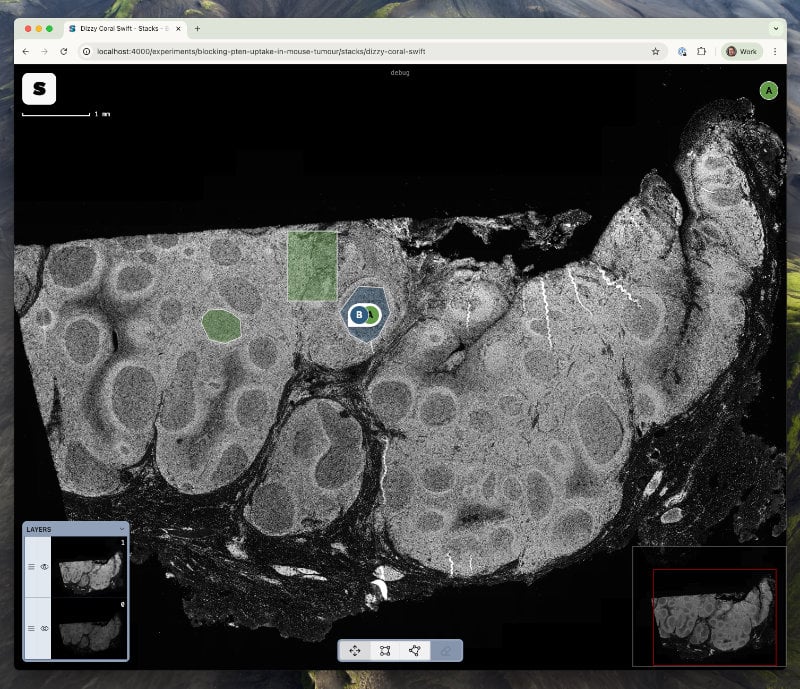
Task: Toggle visibility of layer 0
Action: click(x=44, y=628)
